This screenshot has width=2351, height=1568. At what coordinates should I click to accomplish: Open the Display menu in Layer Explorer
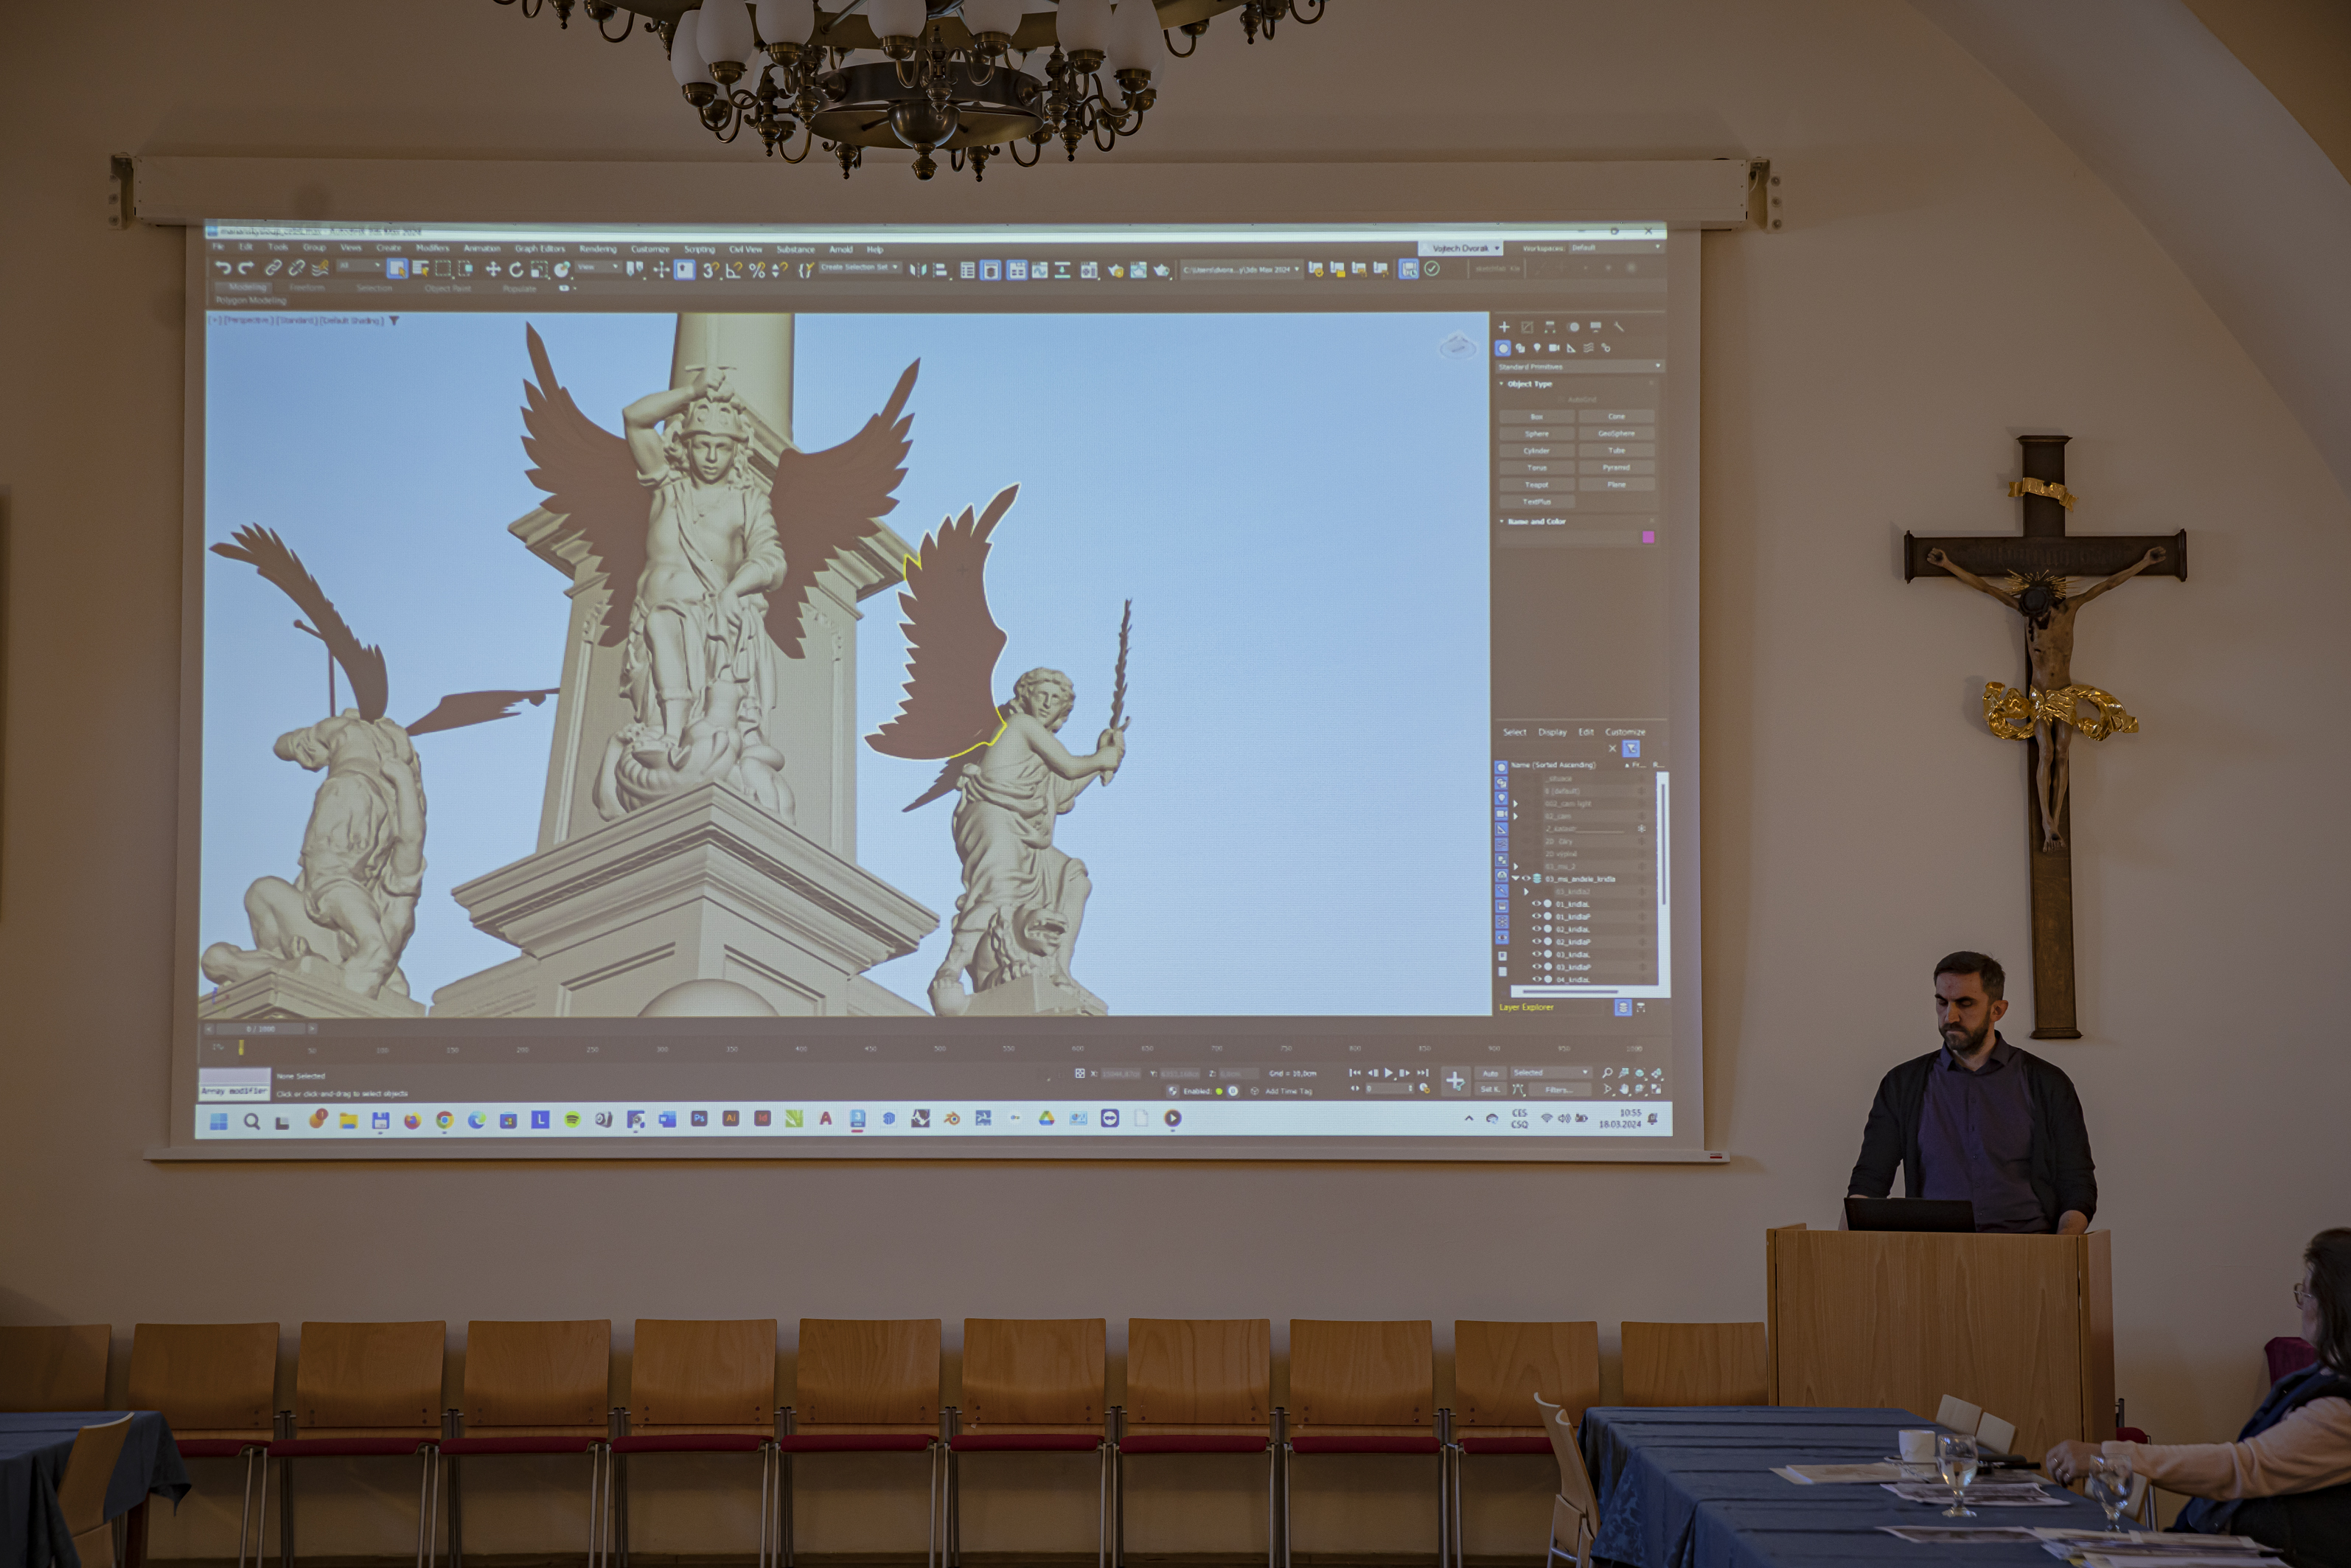[1552, 732]
